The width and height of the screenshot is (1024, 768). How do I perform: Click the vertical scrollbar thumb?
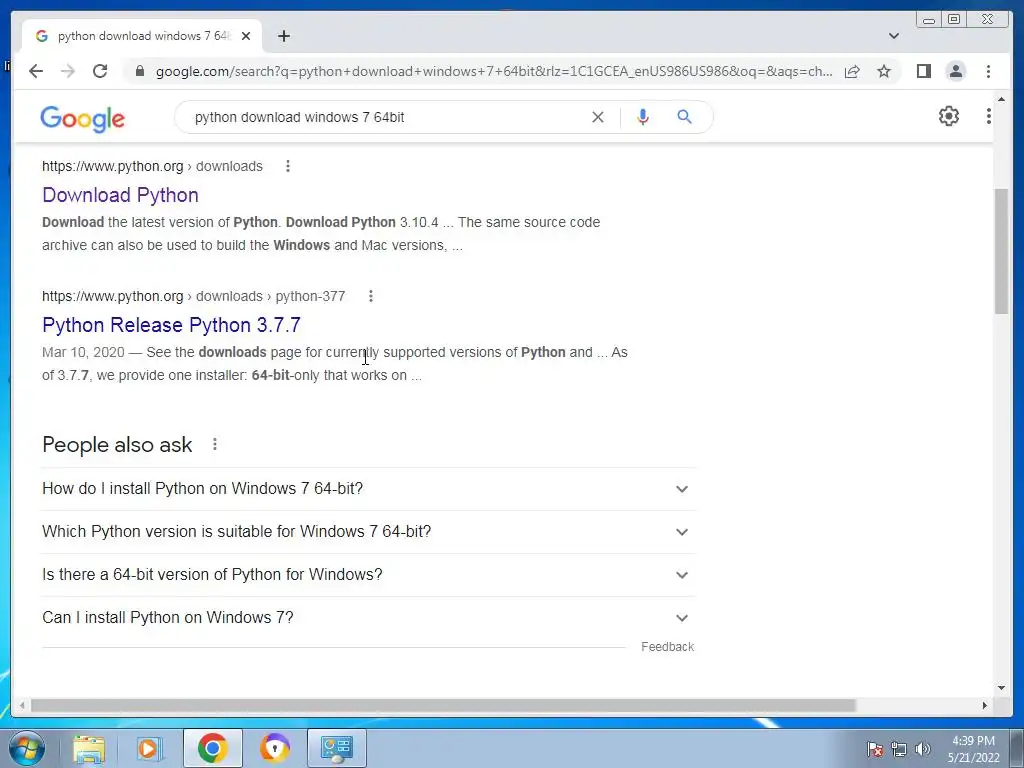[x=1001, y=251]
